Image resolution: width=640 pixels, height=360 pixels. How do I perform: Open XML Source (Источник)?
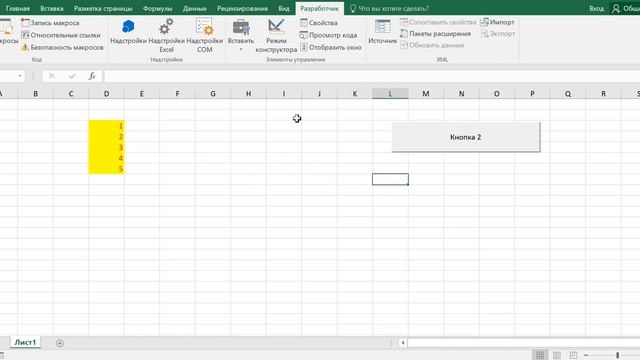coord(382,31)
